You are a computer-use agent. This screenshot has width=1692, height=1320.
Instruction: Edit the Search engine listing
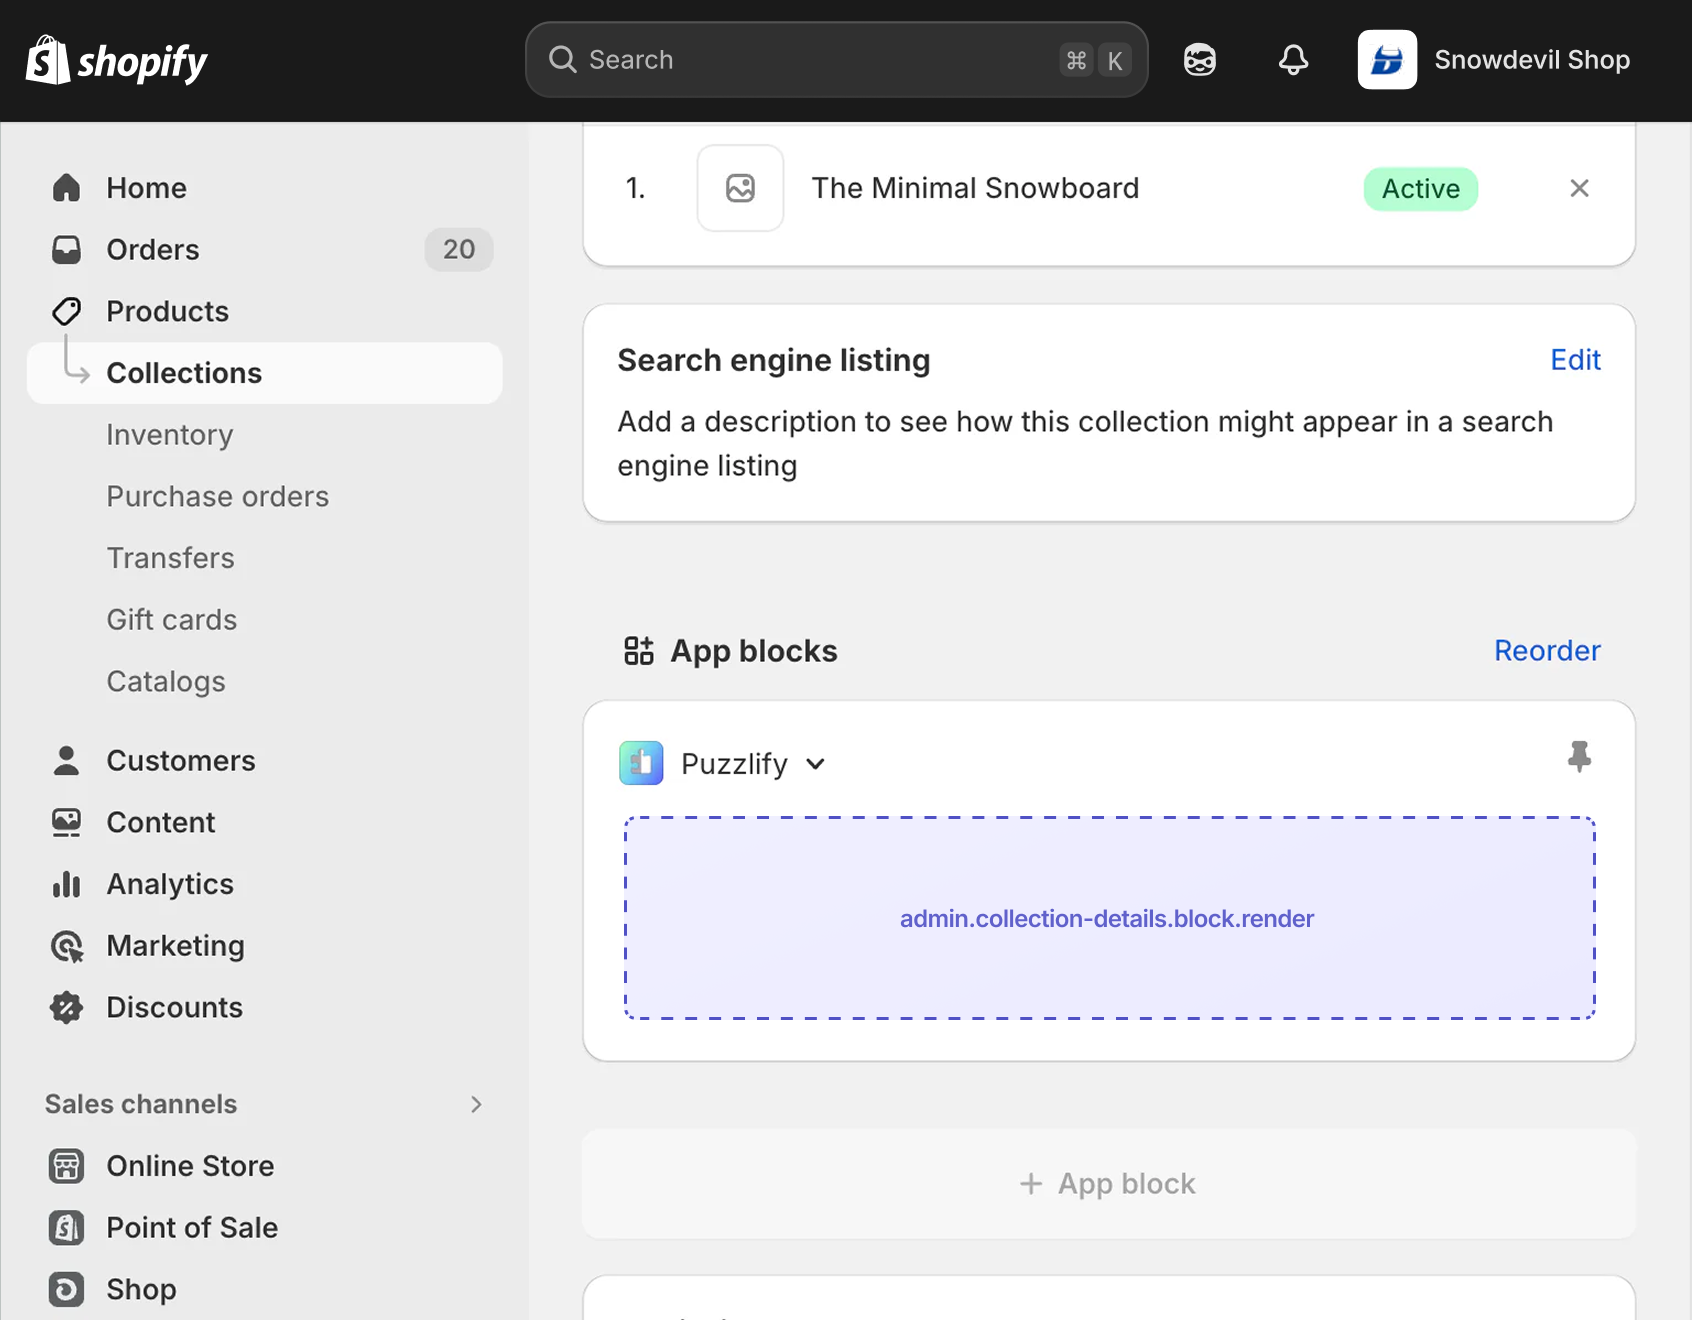coord(1575,360)
